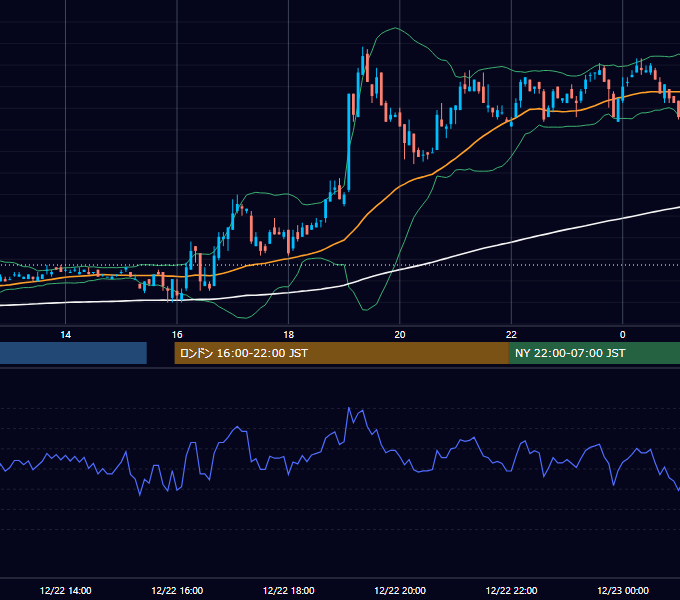Image resolution: width=680 pixels, height=600 pixels.
Task: Click the NY 22:00-07:00 JST session bar
Action: (594, 353)
